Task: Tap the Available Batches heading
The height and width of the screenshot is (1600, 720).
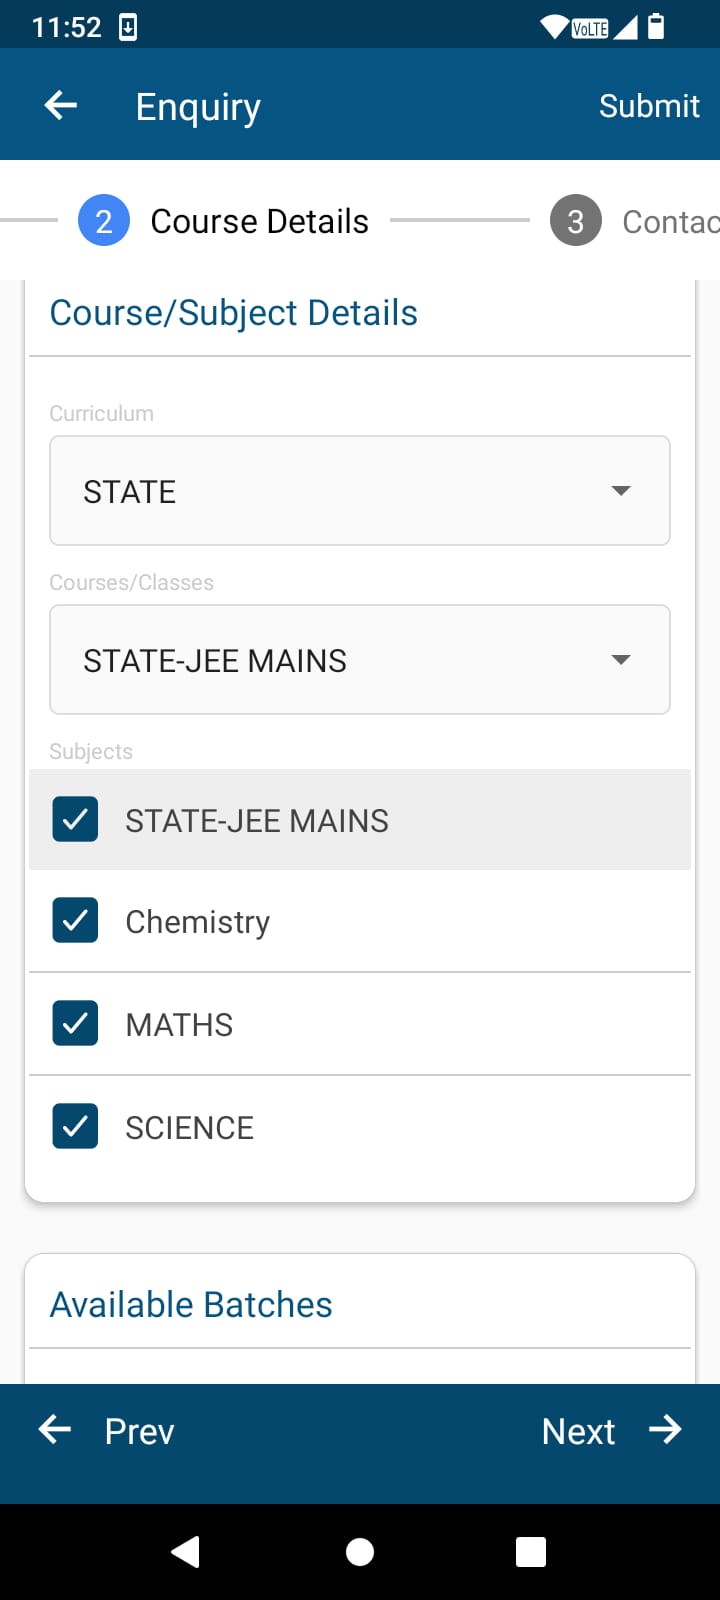Action: coord(191,1304)
